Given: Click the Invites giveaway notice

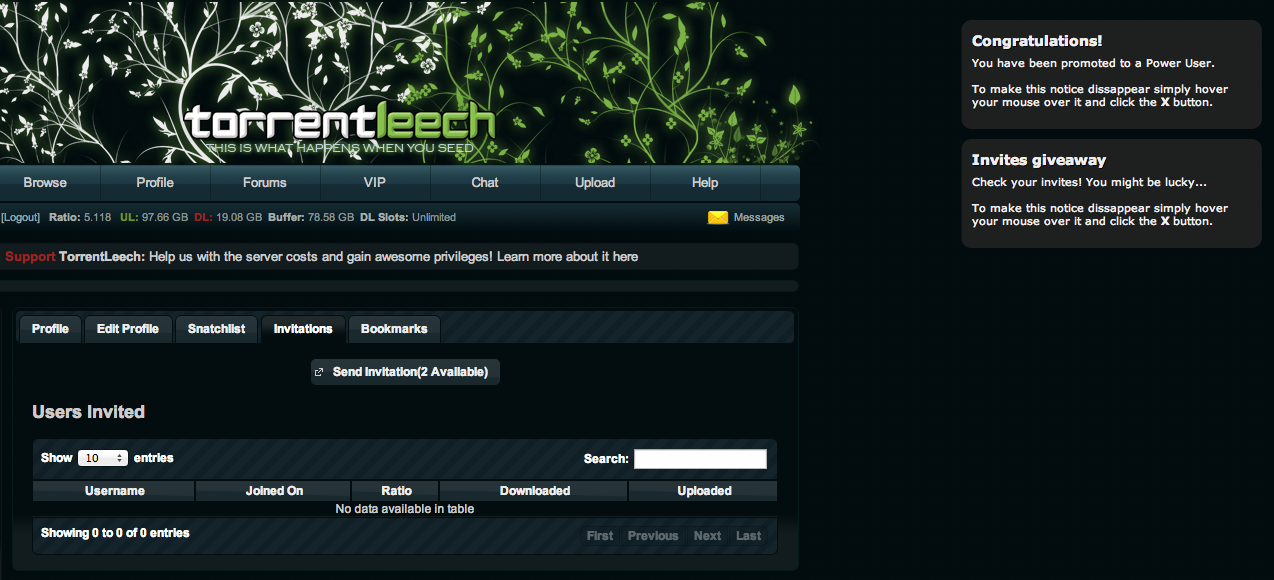Looking at the screenshot, I should pos(1111,193).
